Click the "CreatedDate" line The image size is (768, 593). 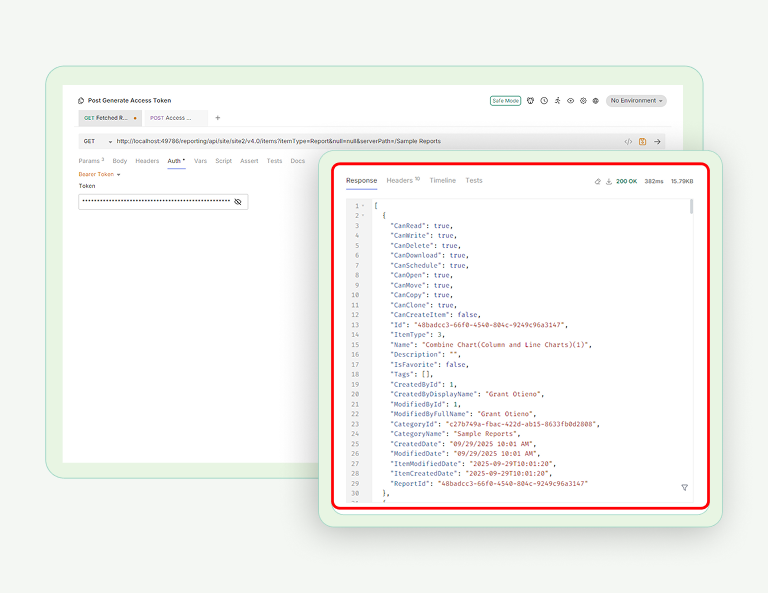coord(463,444)
